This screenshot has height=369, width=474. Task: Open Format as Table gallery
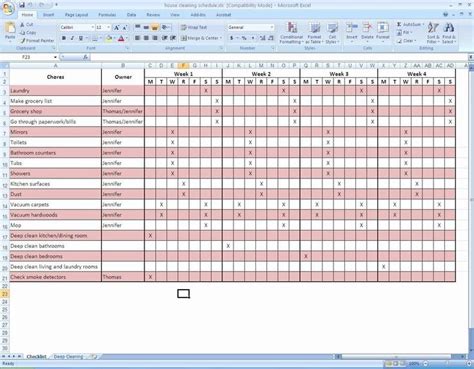click(x=314, y=33)
